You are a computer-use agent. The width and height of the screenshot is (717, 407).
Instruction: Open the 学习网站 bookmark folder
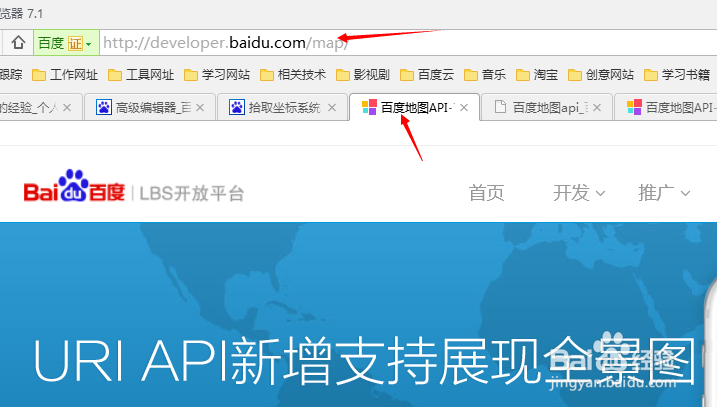click(217, 75)
